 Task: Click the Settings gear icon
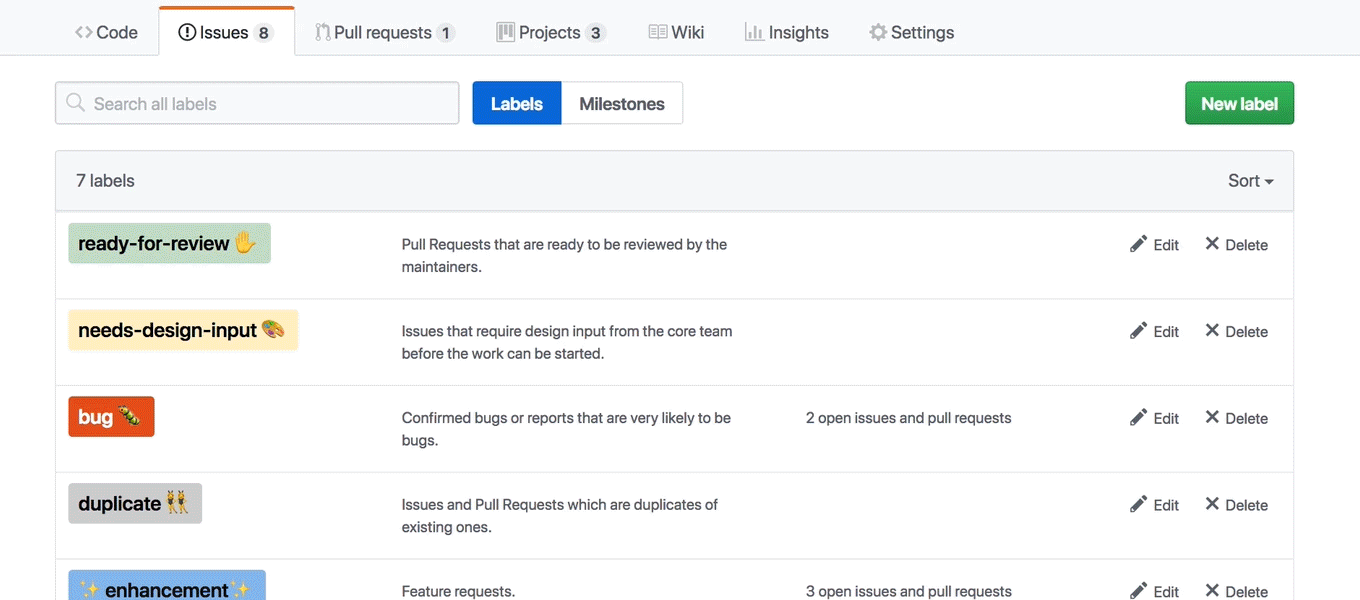[878, 32]
